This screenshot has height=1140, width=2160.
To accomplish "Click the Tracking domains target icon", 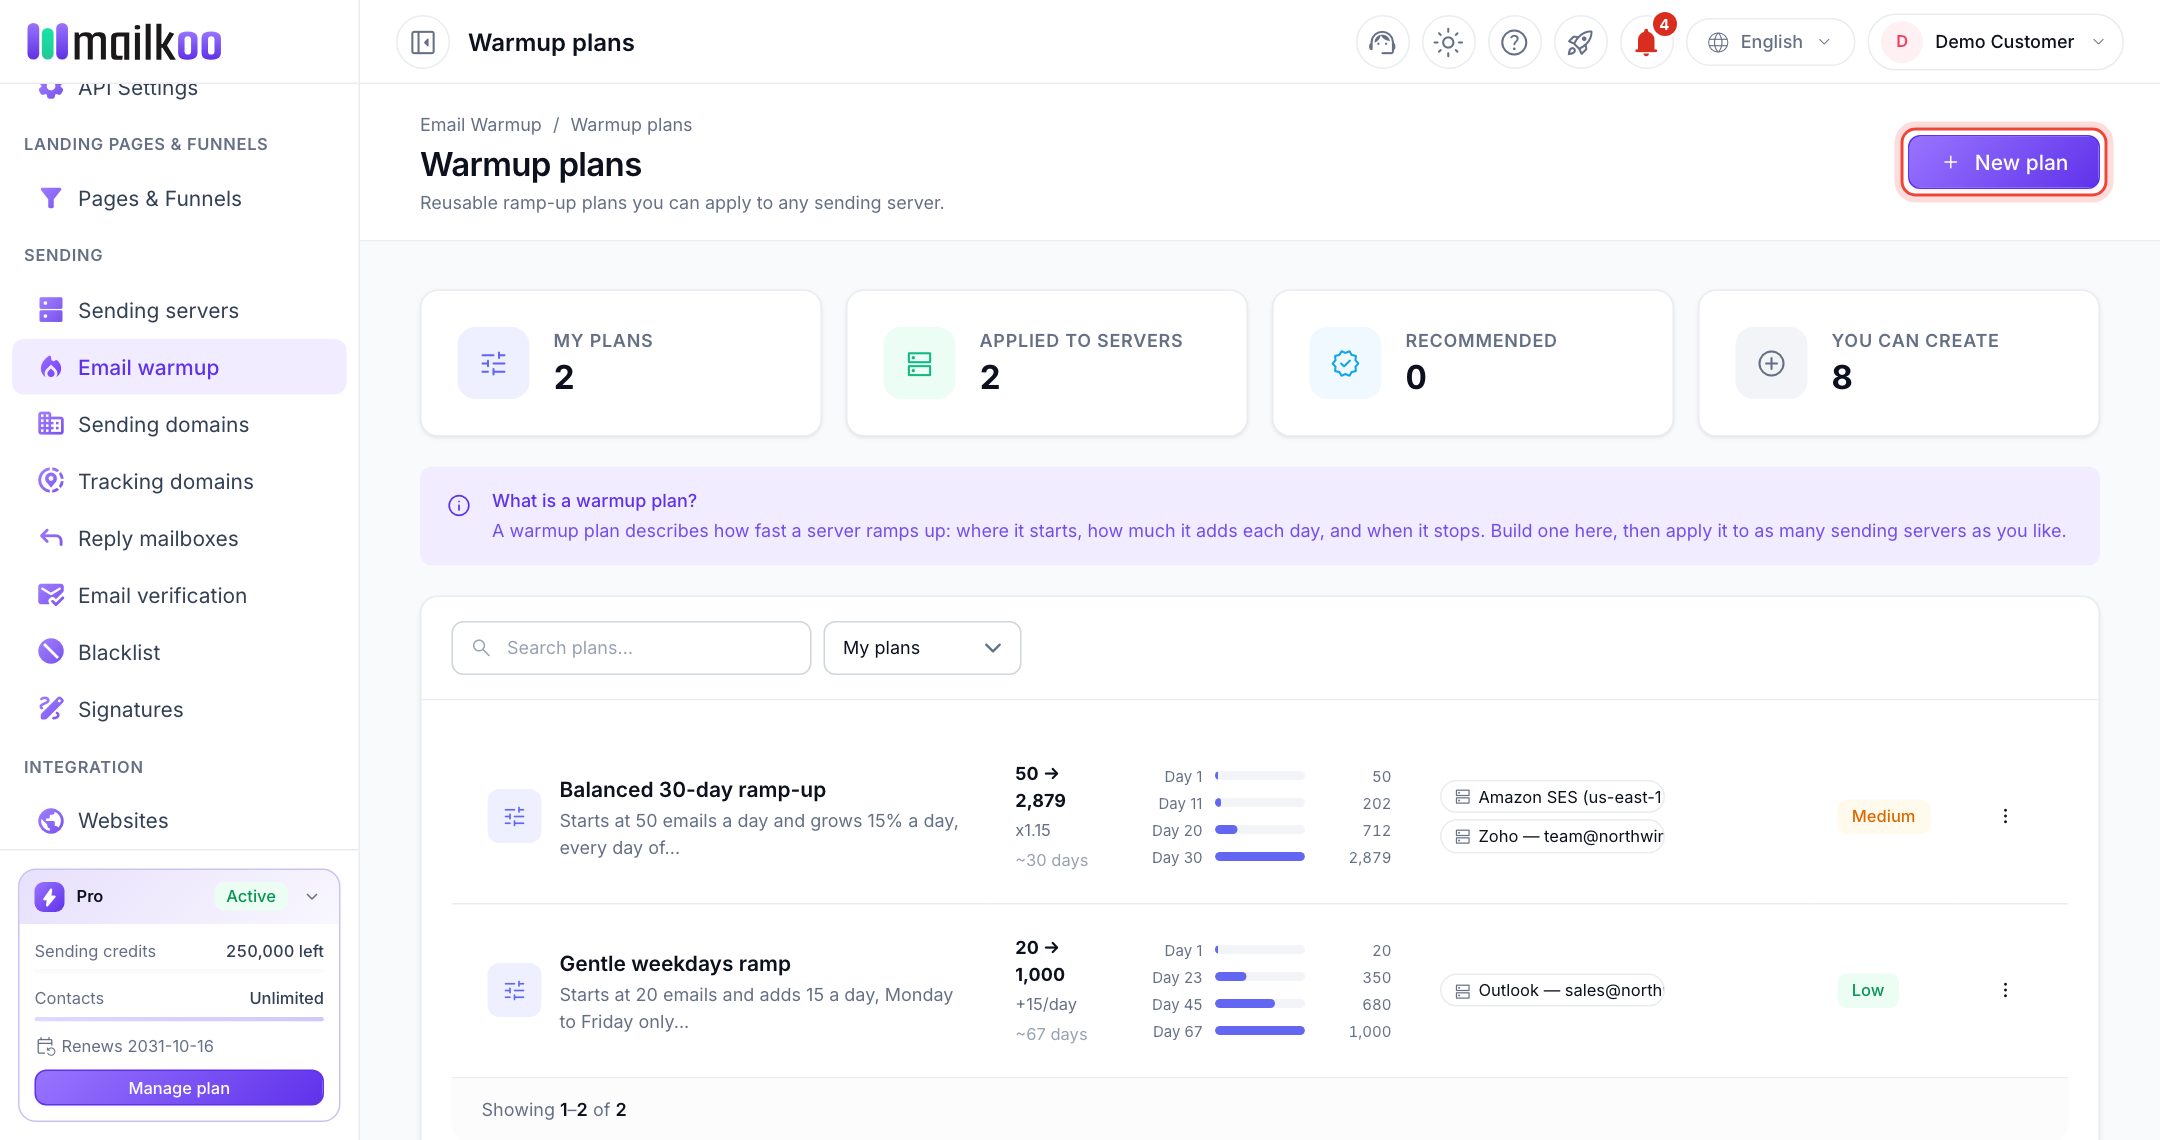I will (51, 481).
